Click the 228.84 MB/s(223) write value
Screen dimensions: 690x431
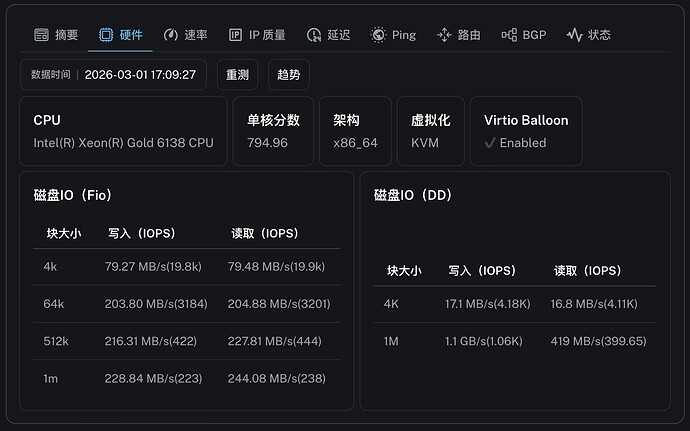[153, 379]
